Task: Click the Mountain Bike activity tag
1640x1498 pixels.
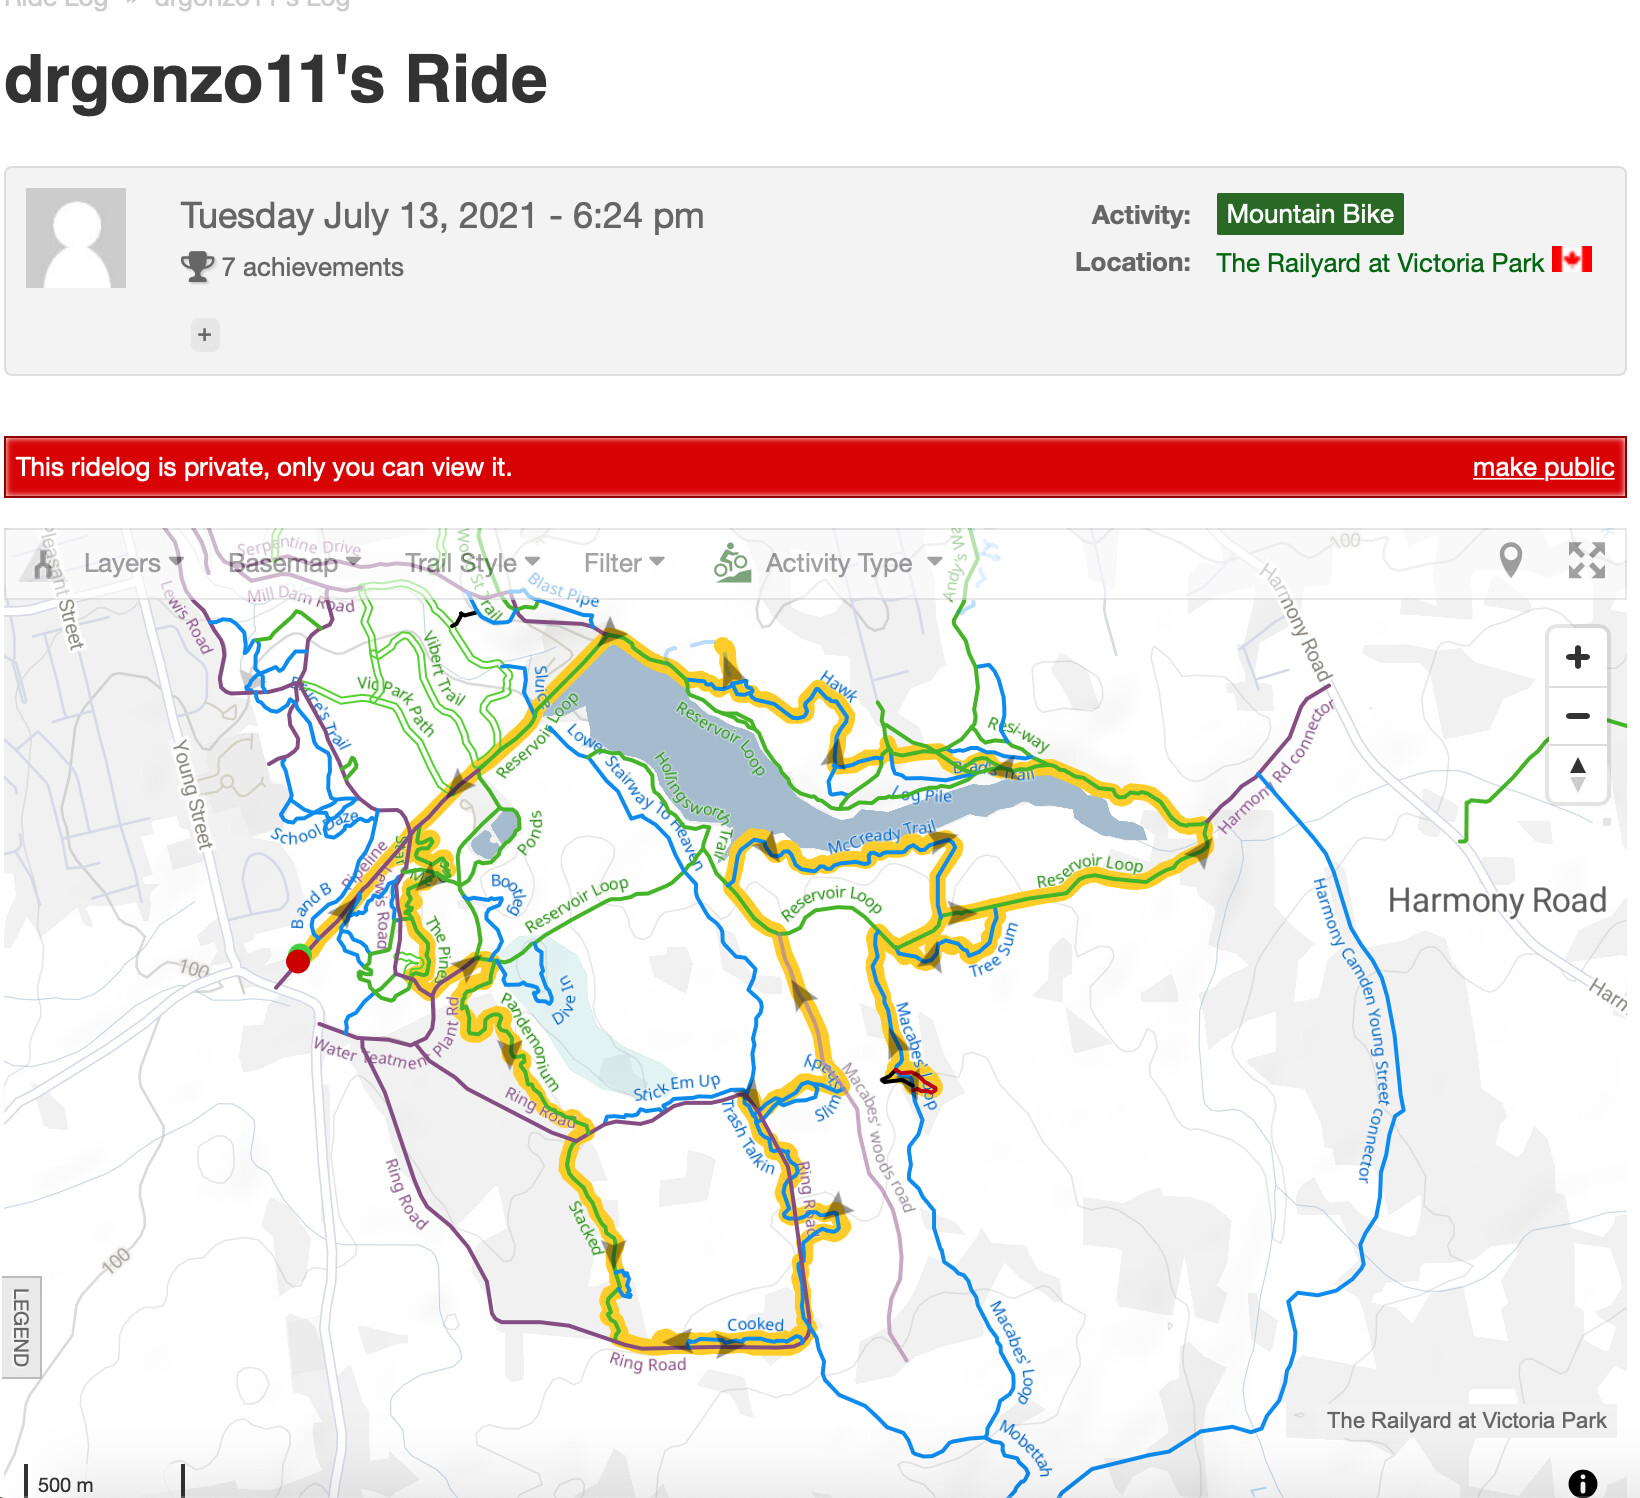Action: click(1310, 214)
